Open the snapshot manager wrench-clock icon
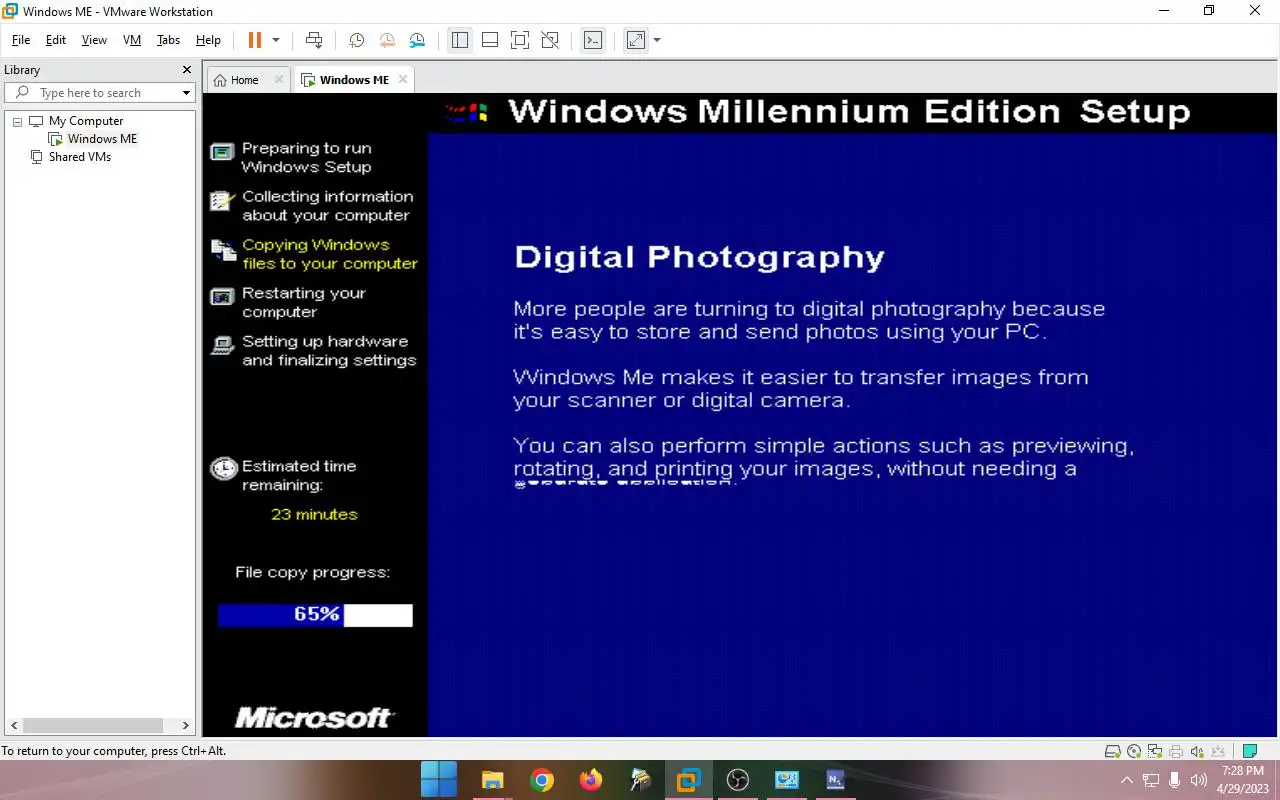Screen dimensions: 1280x800 [x=417, y=40]
